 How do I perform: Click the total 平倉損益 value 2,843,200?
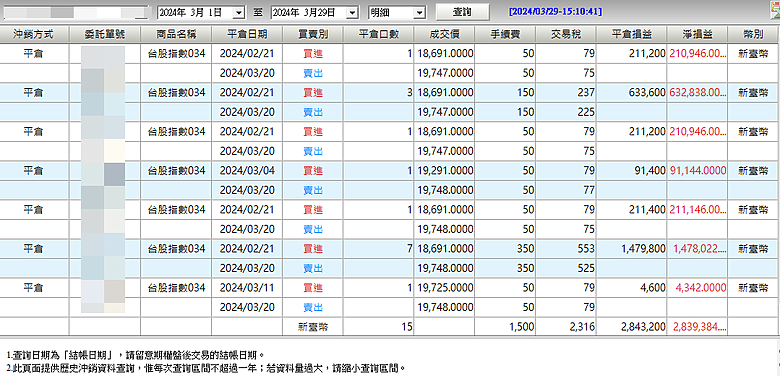point(632,327)
